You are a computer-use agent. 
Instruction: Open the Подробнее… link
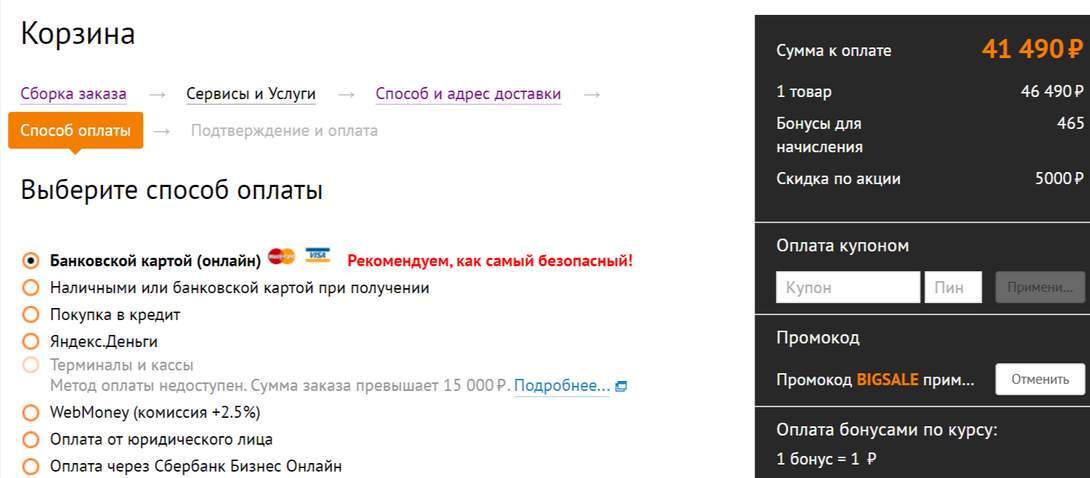tap(562, 386)
